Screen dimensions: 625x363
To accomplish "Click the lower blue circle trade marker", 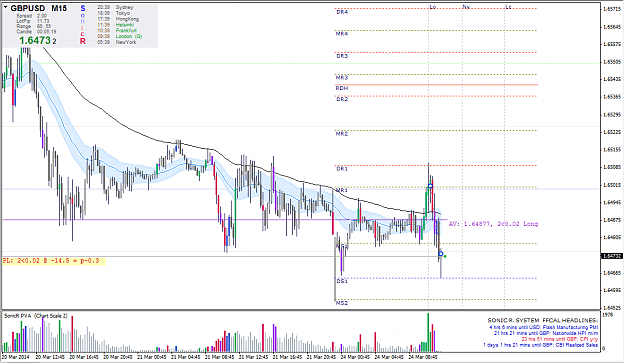I will (x=441, y=254).
